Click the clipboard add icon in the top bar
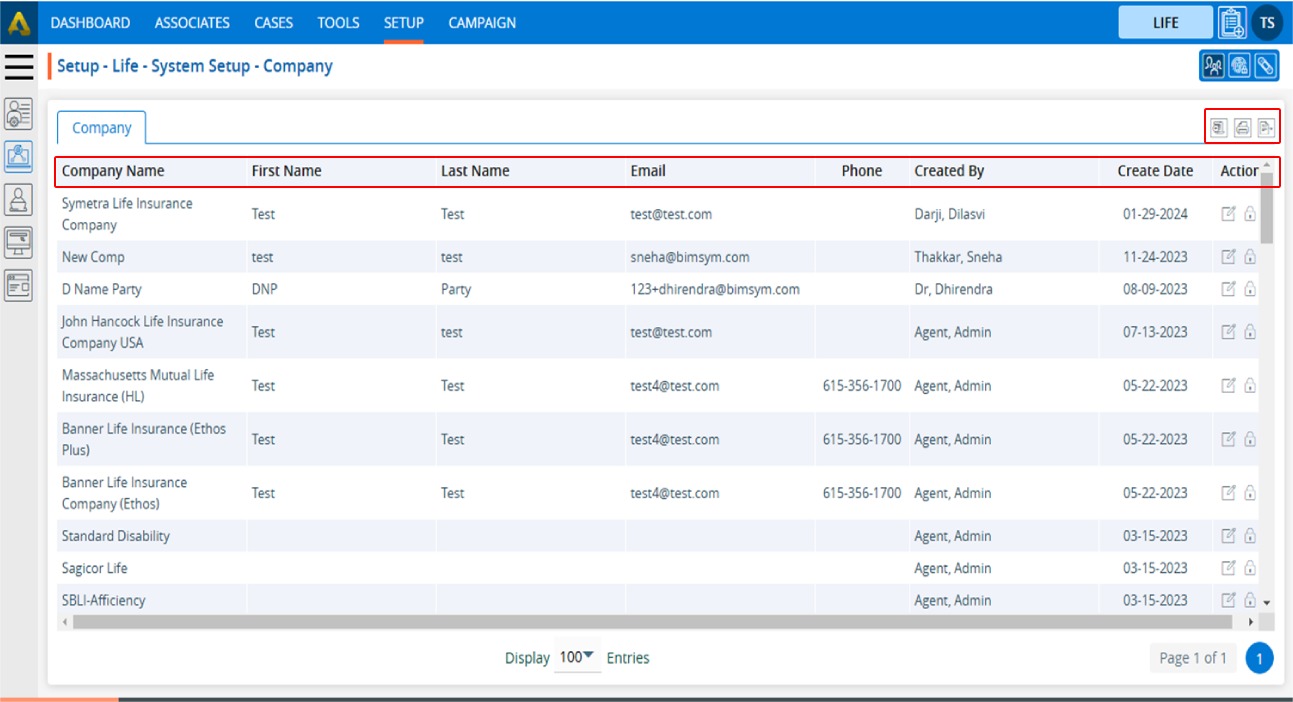The image size is (1293, 702). (1232, 22)
